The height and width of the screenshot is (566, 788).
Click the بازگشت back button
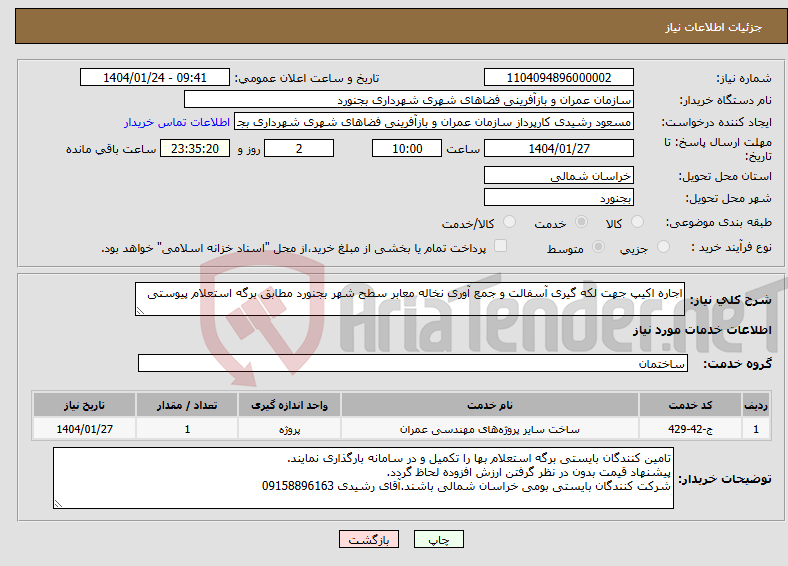pyautogui.click(x=369, y=539)
